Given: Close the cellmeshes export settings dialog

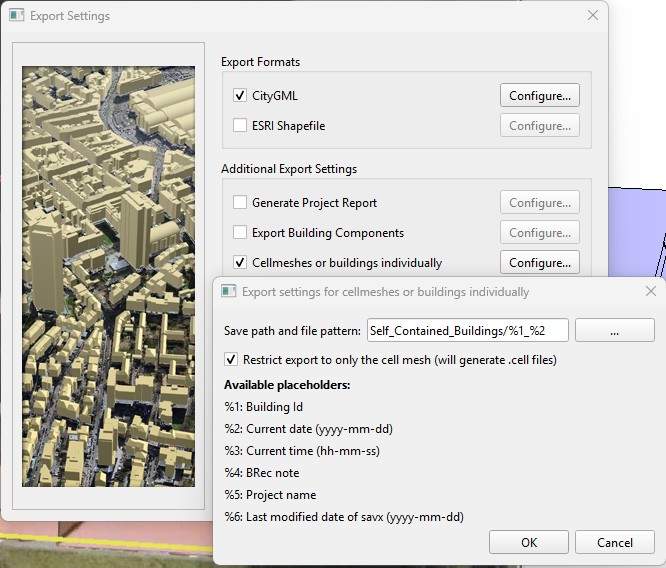Looking at the screenshot, I should (x=650, y=291).
